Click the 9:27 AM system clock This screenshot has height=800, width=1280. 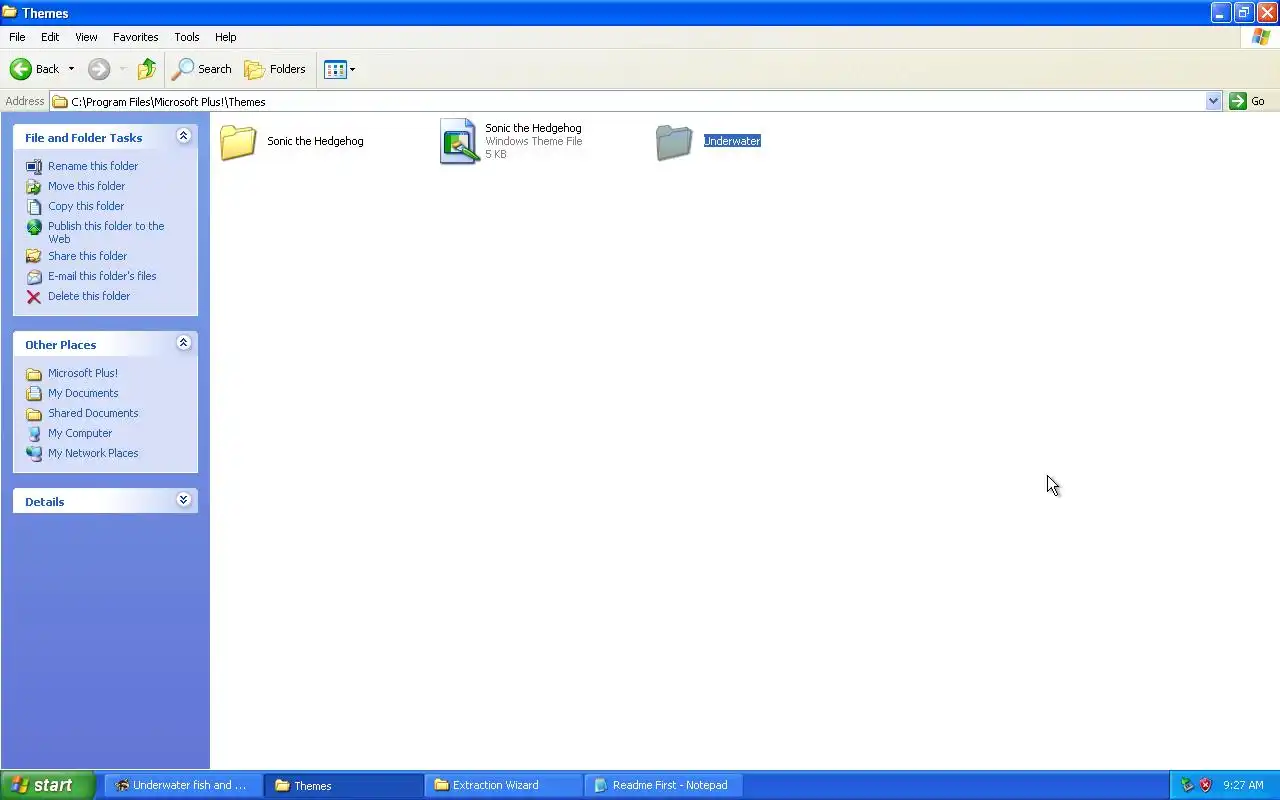(x=1243, y=785)
